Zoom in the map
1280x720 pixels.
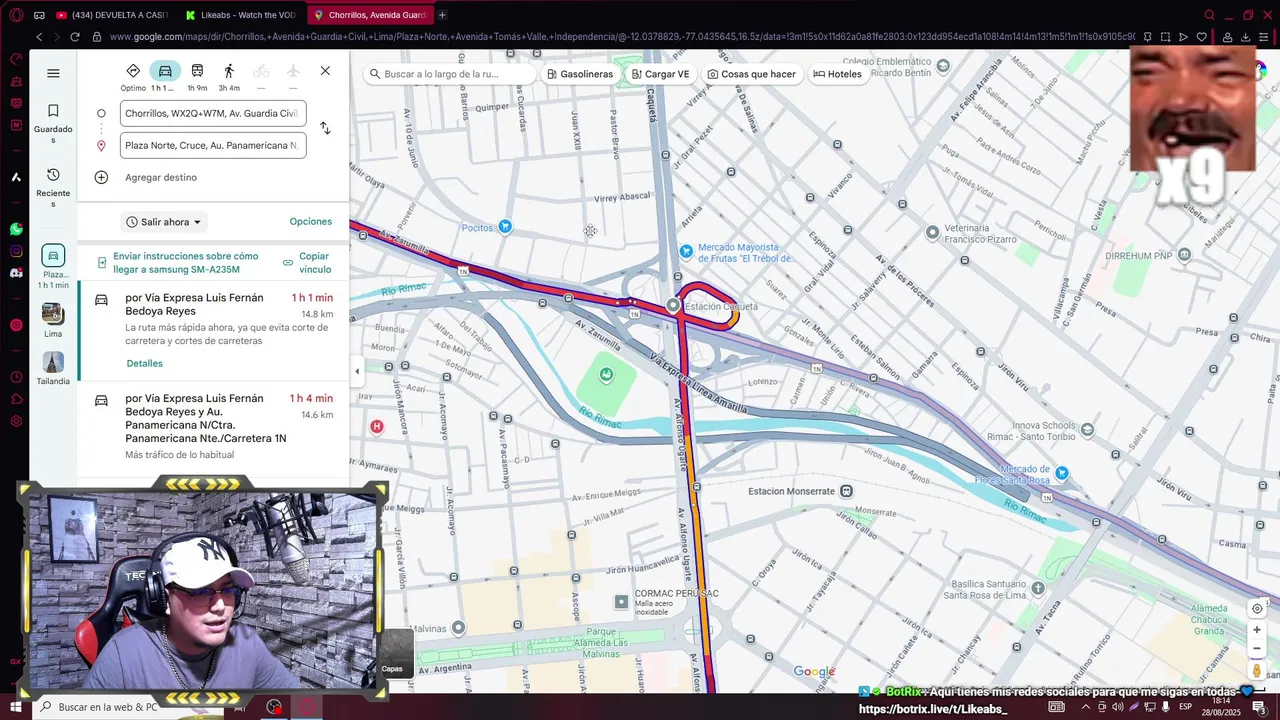1257,630
